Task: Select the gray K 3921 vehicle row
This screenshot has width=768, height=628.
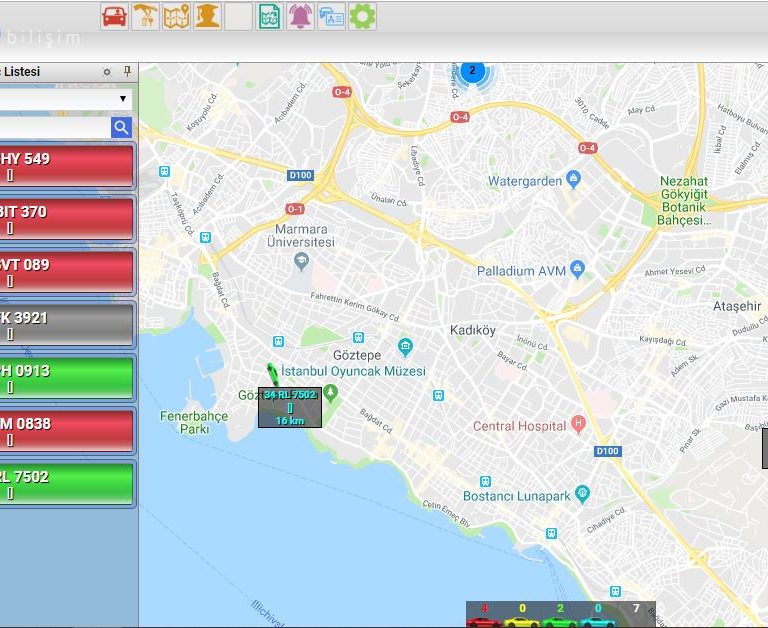Action: tap(66, 325)
